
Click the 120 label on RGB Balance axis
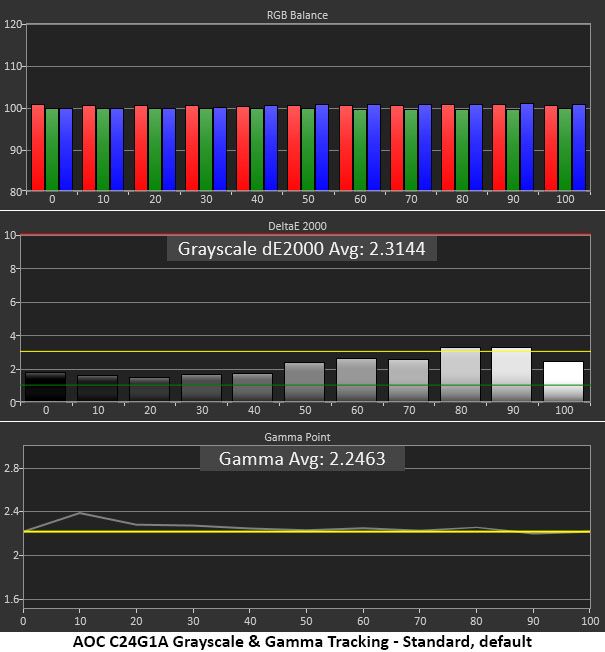coord(12,25)
